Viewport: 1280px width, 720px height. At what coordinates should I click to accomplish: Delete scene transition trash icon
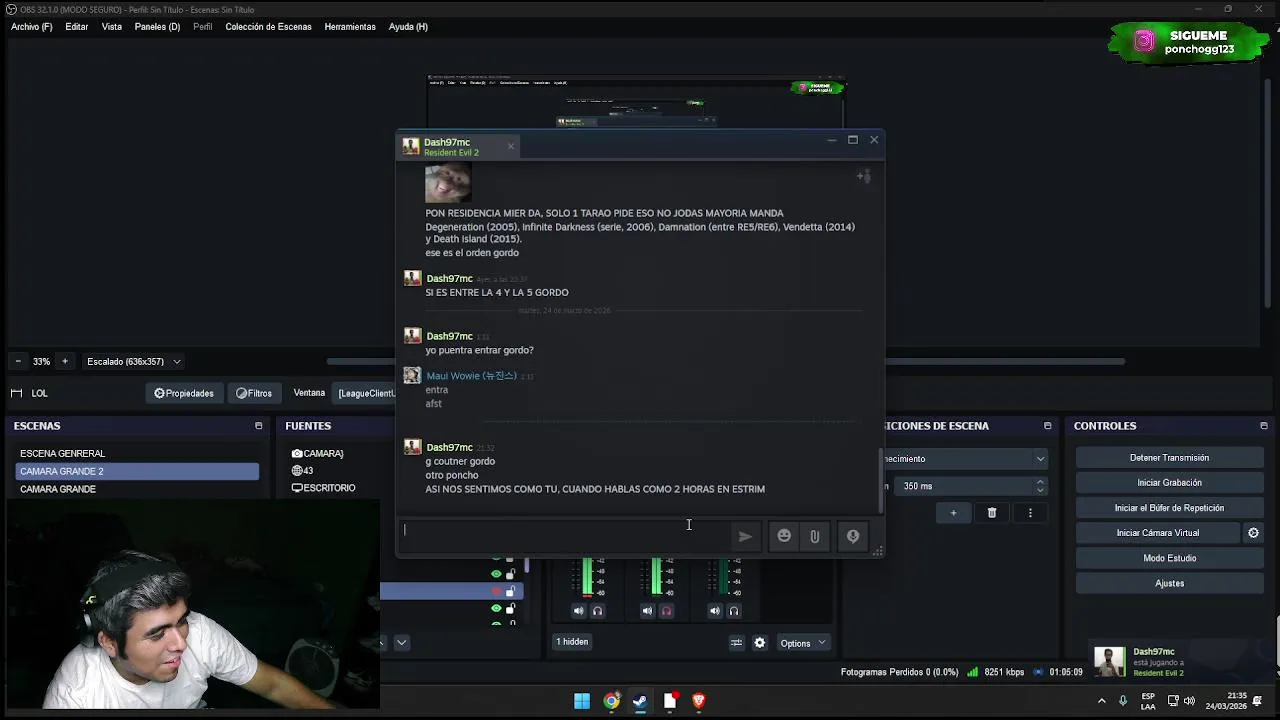[x=992, y=513]
